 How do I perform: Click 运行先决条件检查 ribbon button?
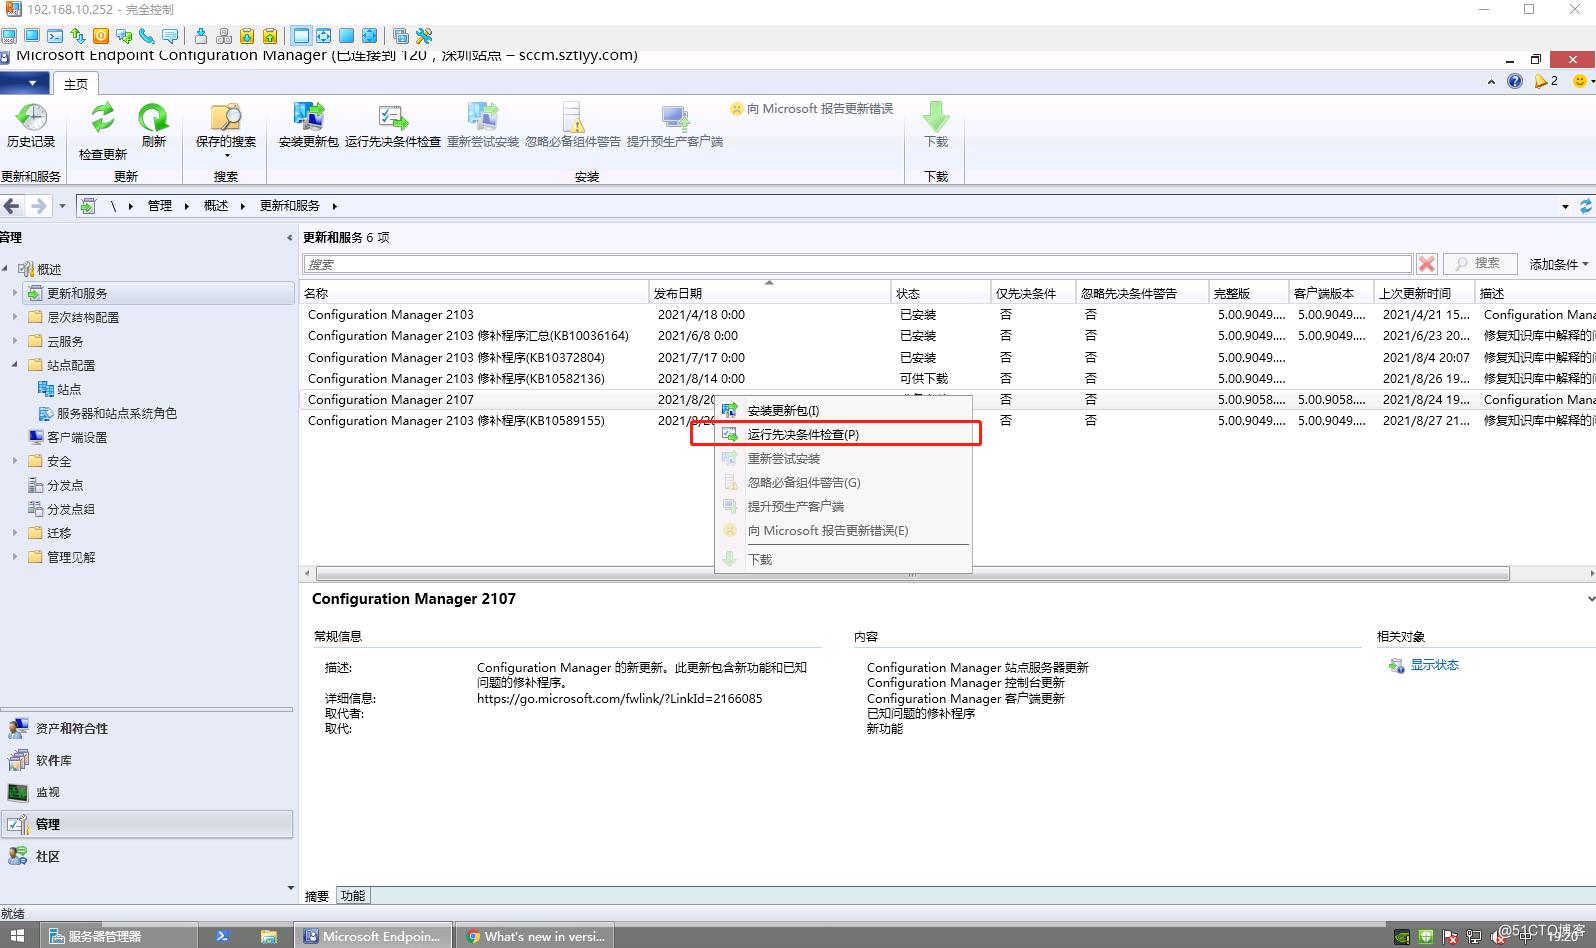tap(393, 126)
